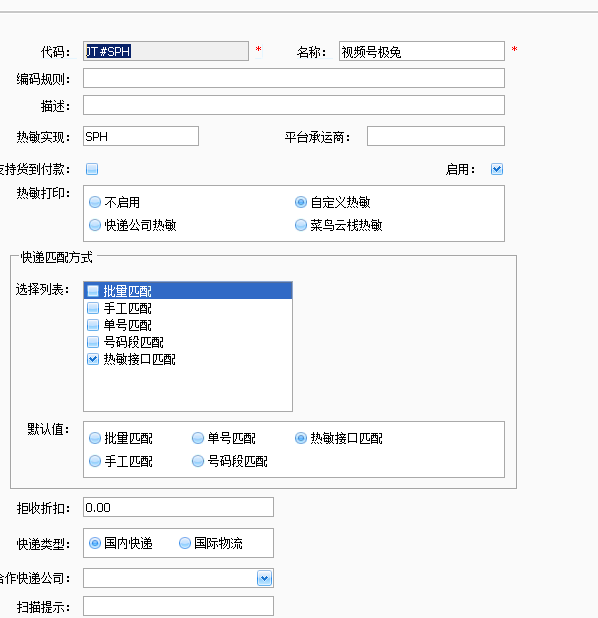Select 不启用 thermal print option
Image resolution: width=598 pixels, height=618 pixels.
point(95,202)
